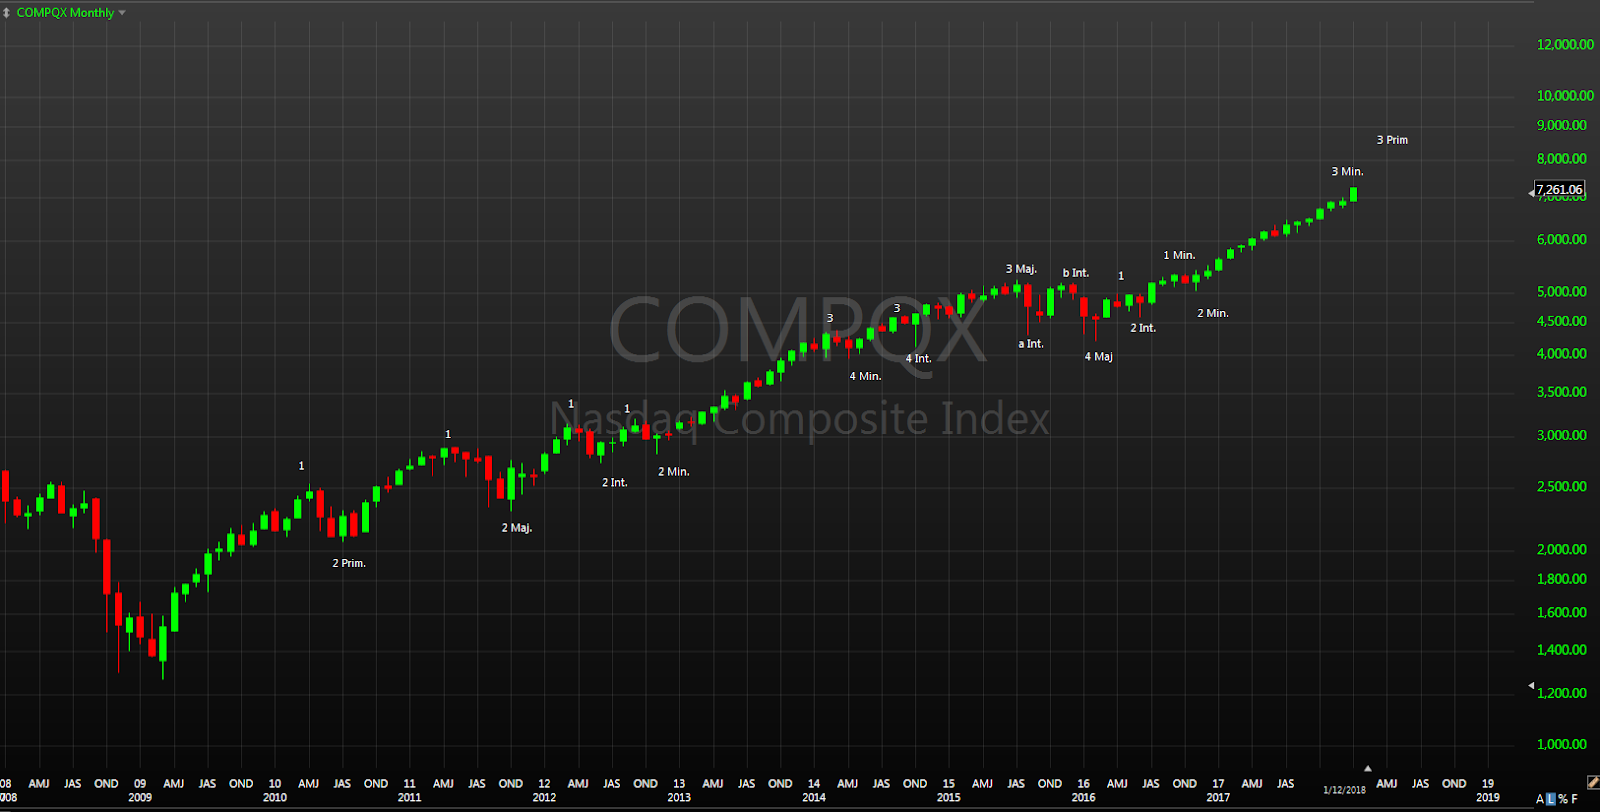Click the 3,500.00 price axis label

click(1562, 393)
